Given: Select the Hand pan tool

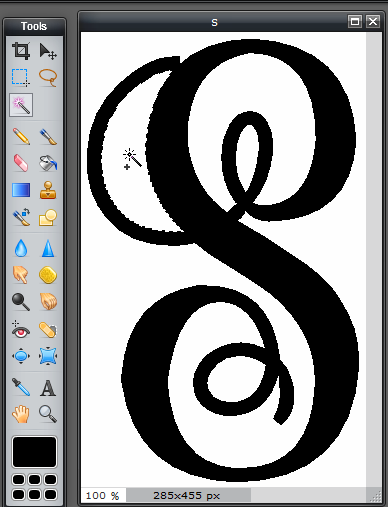Looking at the screenshot, I should (x=21, y=414).
